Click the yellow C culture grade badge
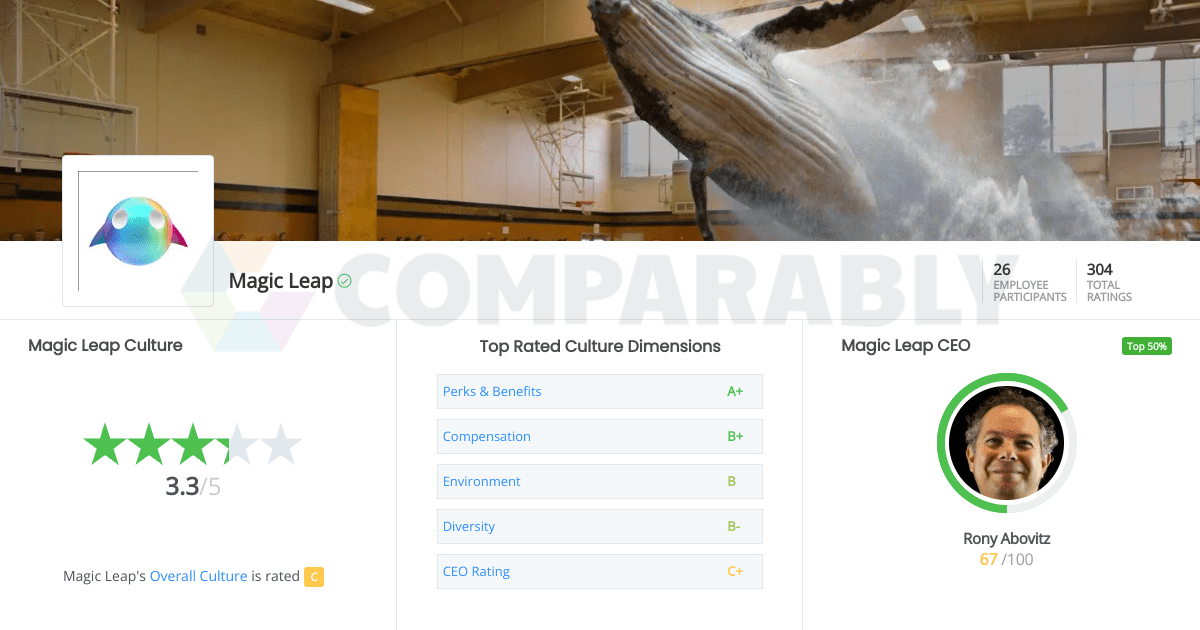Screen dimensions: 1200x630 point(314,576)
